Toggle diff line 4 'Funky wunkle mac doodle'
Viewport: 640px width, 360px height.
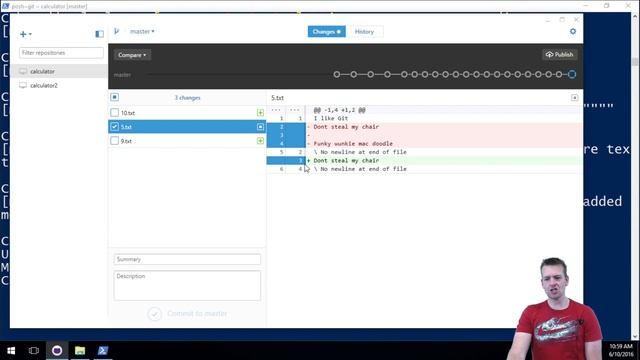coord(286,144)
